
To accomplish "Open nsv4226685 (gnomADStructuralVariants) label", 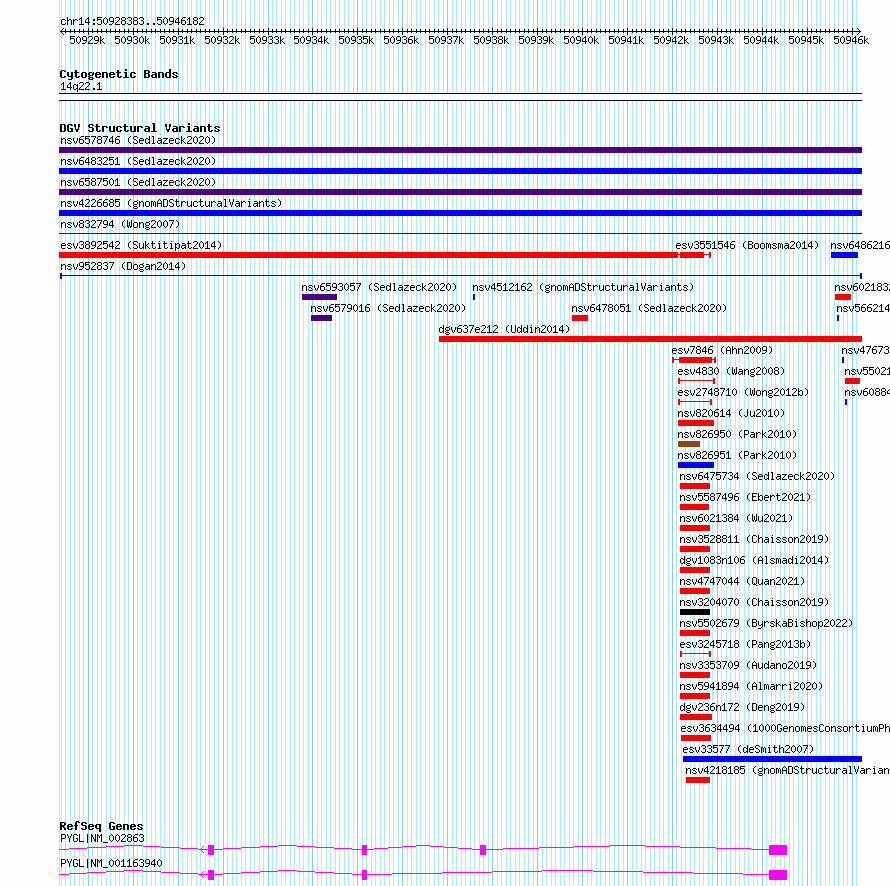I will pyautogui.click(x=171, y=203).
